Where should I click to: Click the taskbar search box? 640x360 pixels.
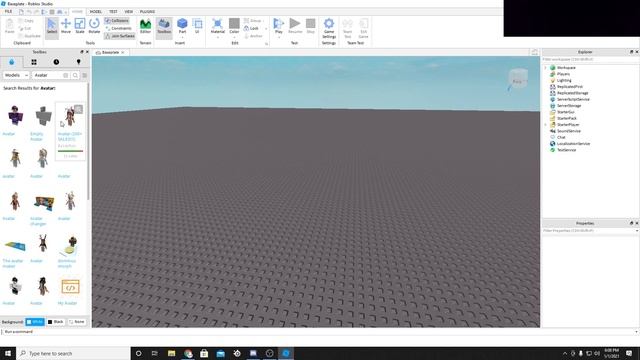click(x=73, y=353)
